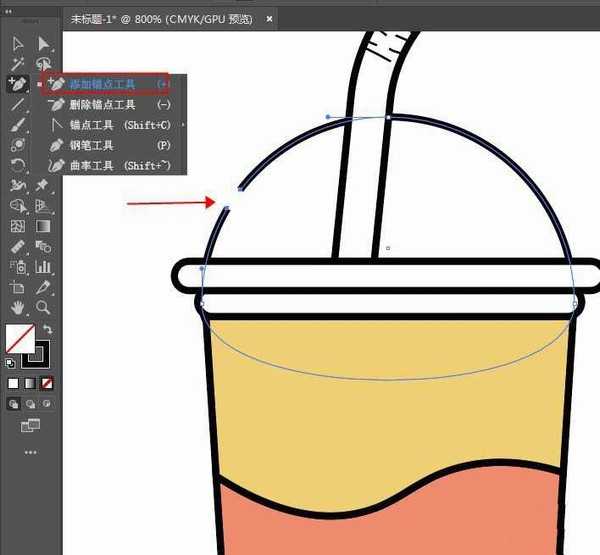The height and width of the screenshot is (555, 600).
Task: Open the Edit Toolbar three-dots menu
Action: (x=30, y=452)
